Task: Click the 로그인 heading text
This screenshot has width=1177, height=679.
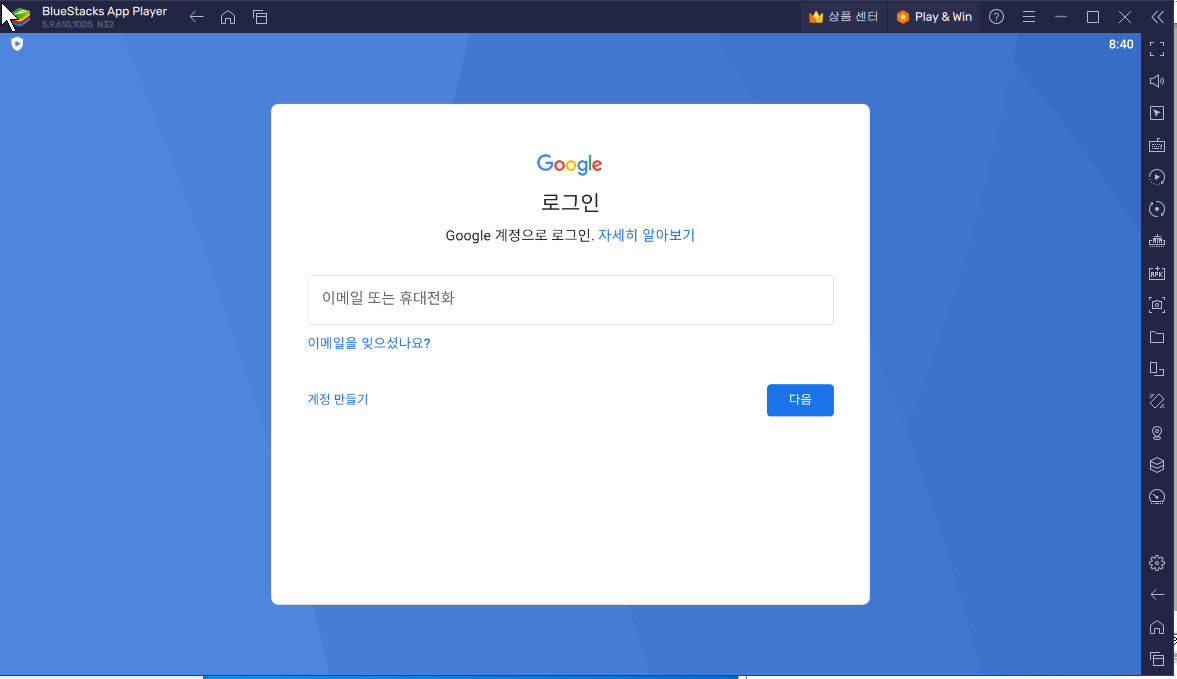Action: pos(570,202)
